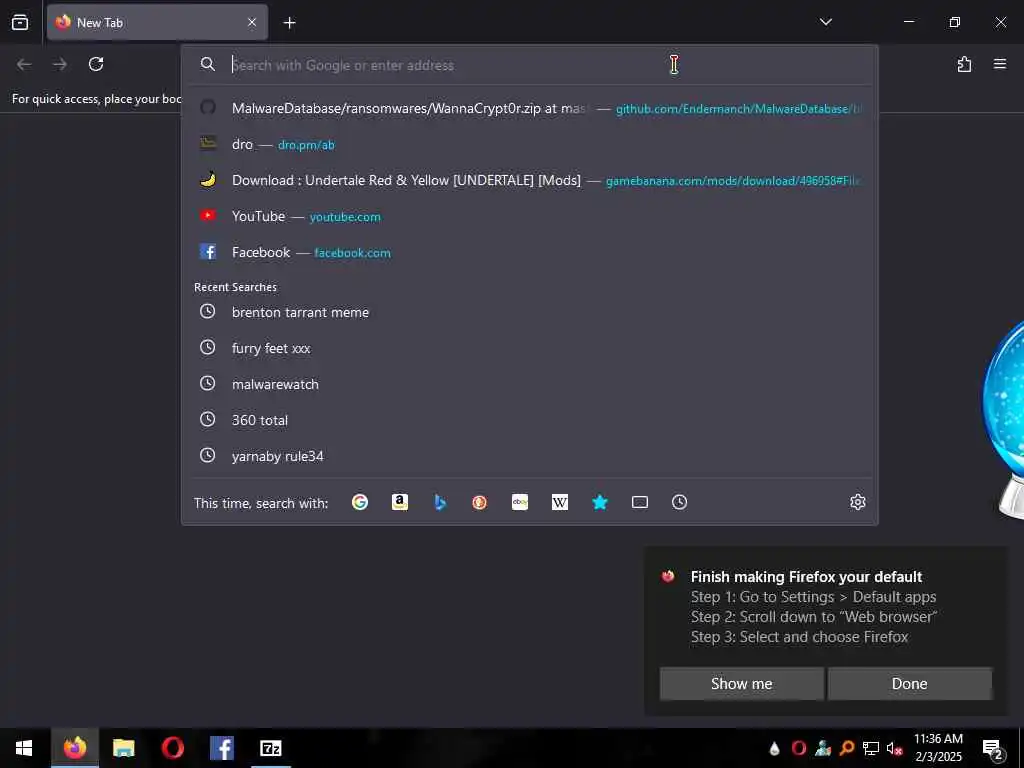The image size is (1024, 768).
Task: Click the YouTube favicon
Action: click(x=208, y=215)
